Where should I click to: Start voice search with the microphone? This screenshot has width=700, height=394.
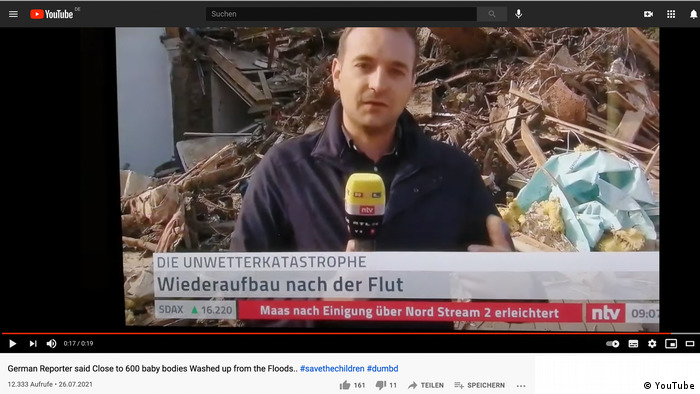pyautogui.click(x=518, y=14)
